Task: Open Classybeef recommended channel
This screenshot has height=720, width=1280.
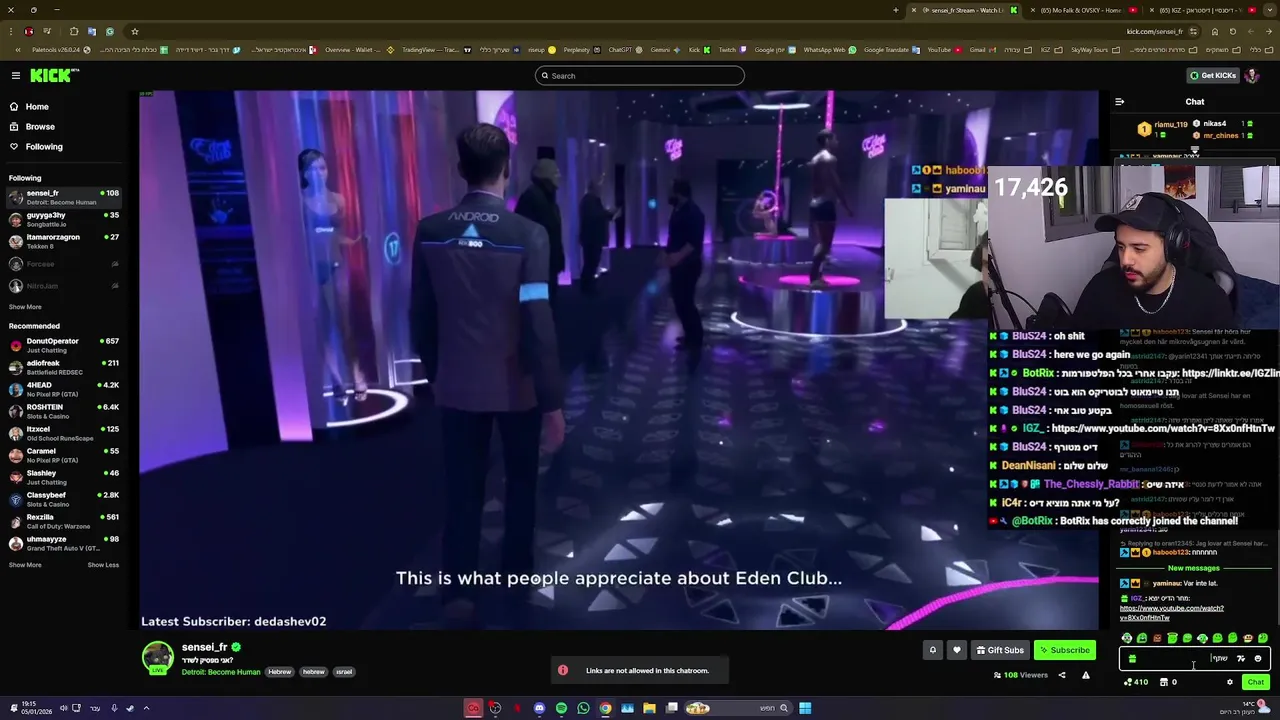Action: point(64,499)
